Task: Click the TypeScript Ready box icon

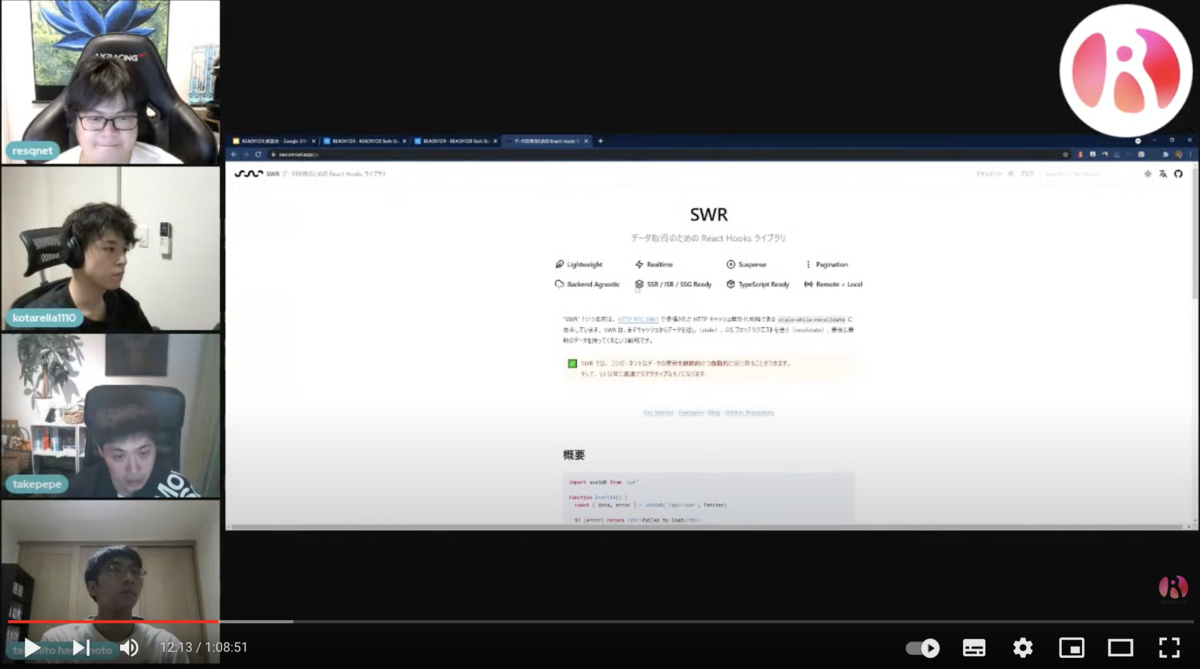Action: point(731,284)
